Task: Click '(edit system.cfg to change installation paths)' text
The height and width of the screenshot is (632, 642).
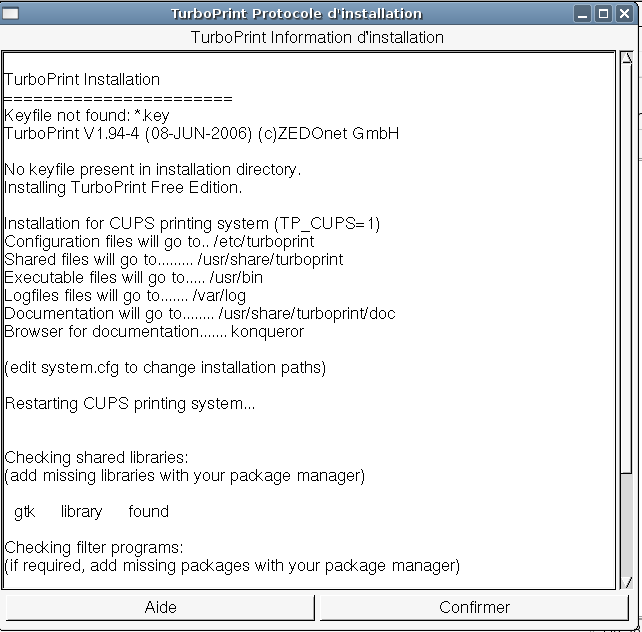Action: click(x=165, y=368)
